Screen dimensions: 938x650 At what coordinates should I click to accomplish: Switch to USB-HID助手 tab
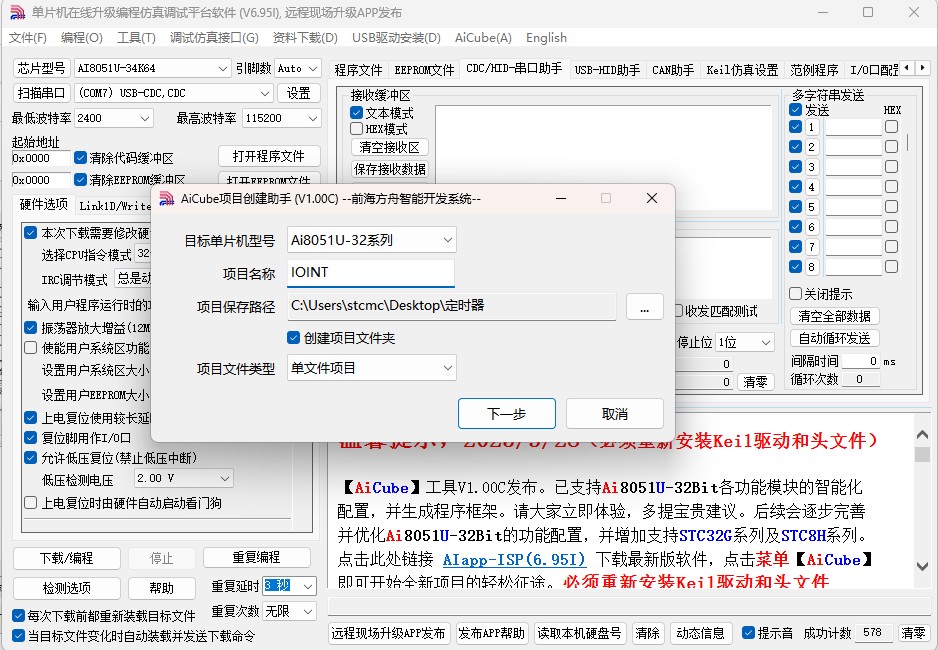pyautogui.click(x=607, y=70)
